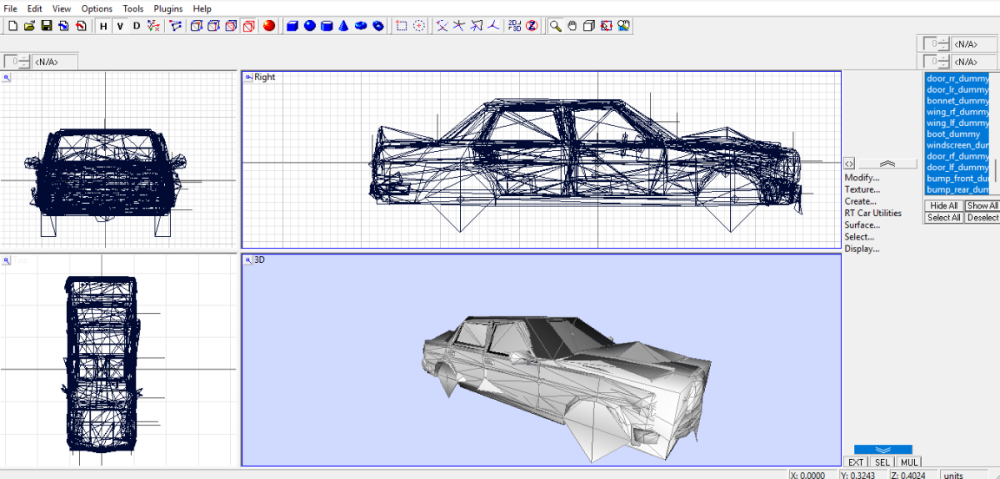1000x479 pixels.
Task: Click the white 3D cube view icon
Action: [589, 26]
